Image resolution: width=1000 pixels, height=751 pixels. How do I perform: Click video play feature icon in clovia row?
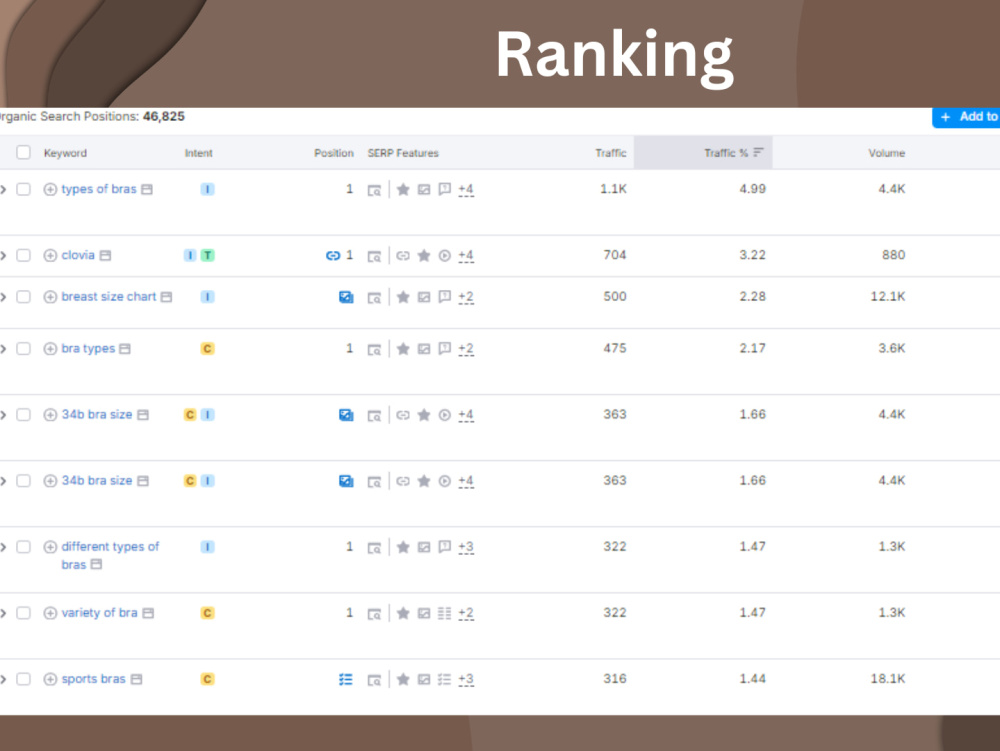tap(445, 256)
